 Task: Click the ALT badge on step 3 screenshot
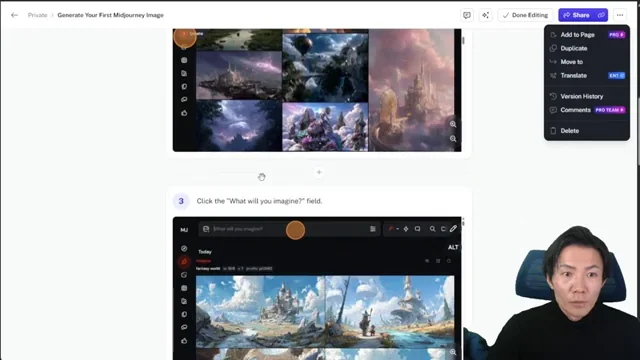coord(453,247)
